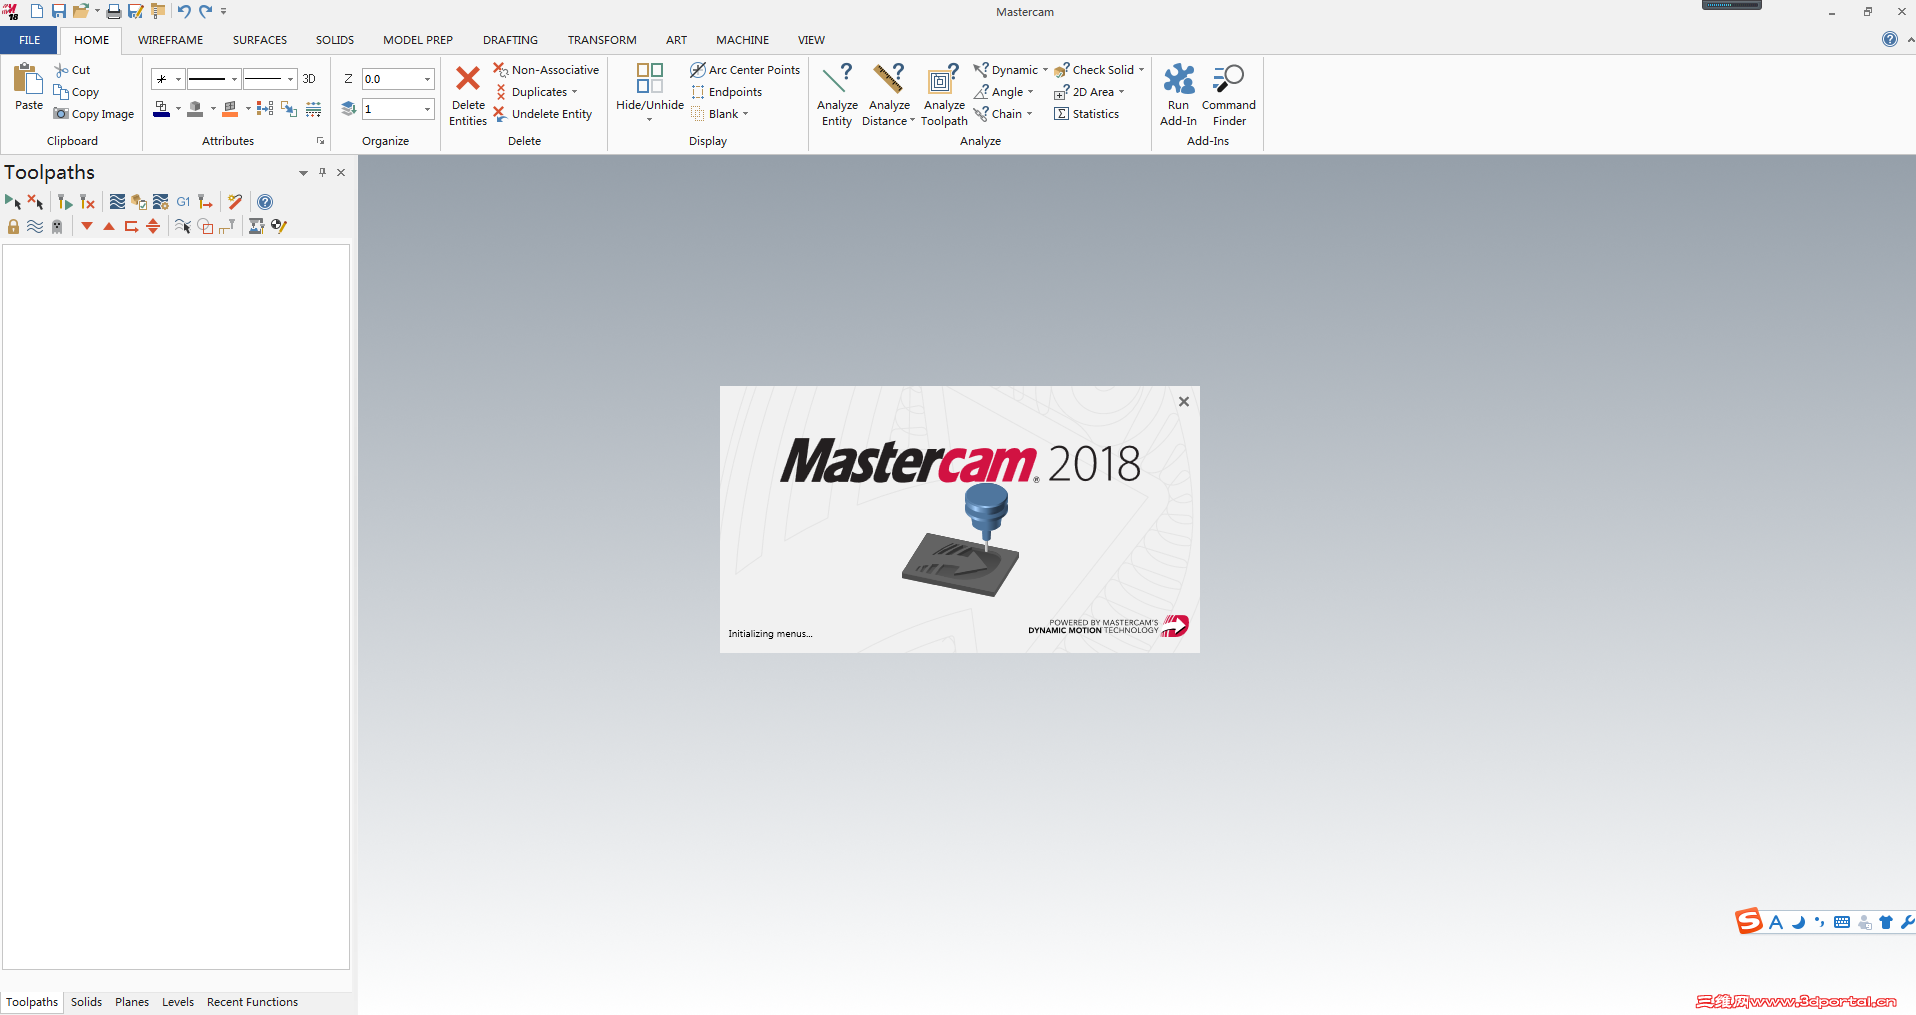Click the Analyze Entity icon
The image size is (1916, 1015).
coord(837,78)
